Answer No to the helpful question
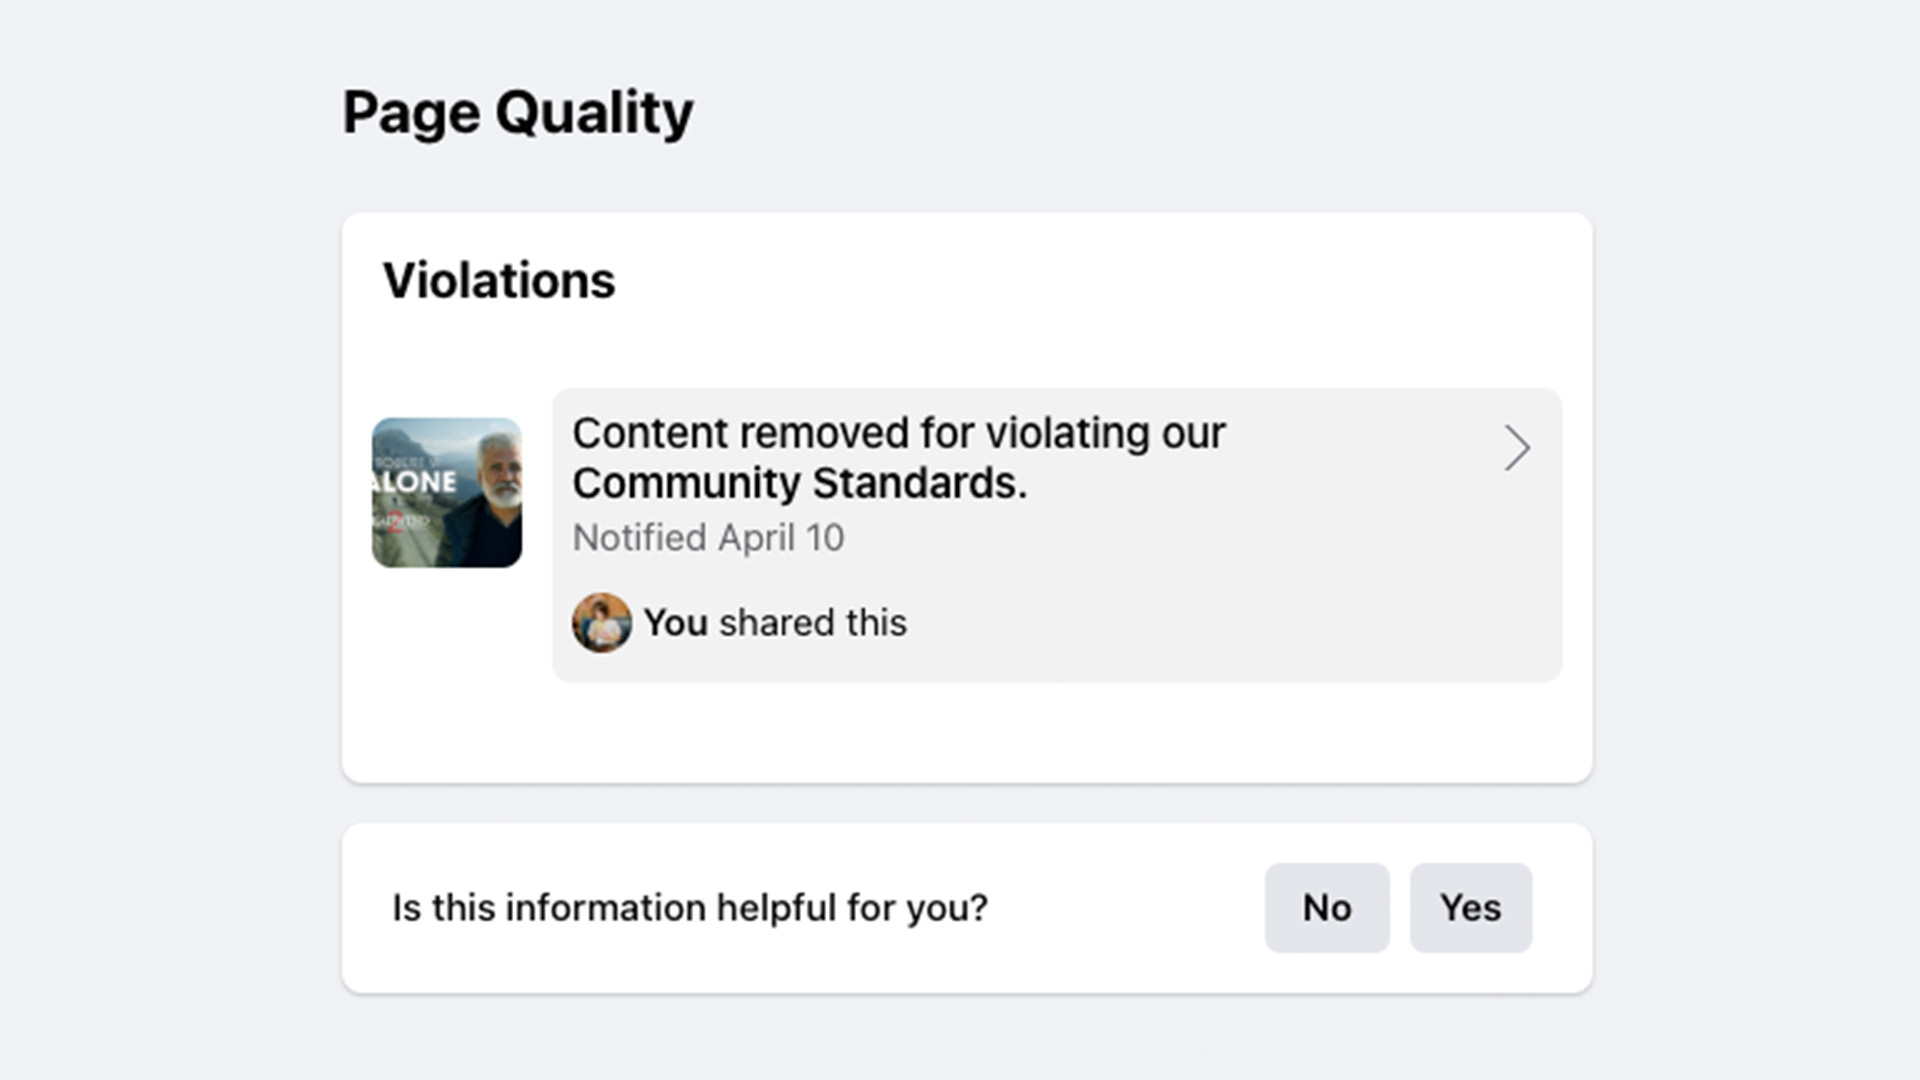Screen dimensions: 1920x1080 pos(1326,907)
